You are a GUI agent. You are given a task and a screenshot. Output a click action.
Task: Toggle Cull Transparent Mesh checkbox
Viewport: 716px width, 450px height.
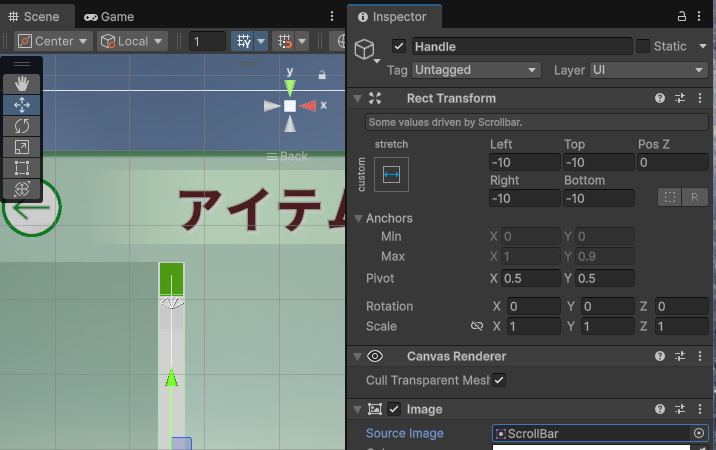[499, 380]
